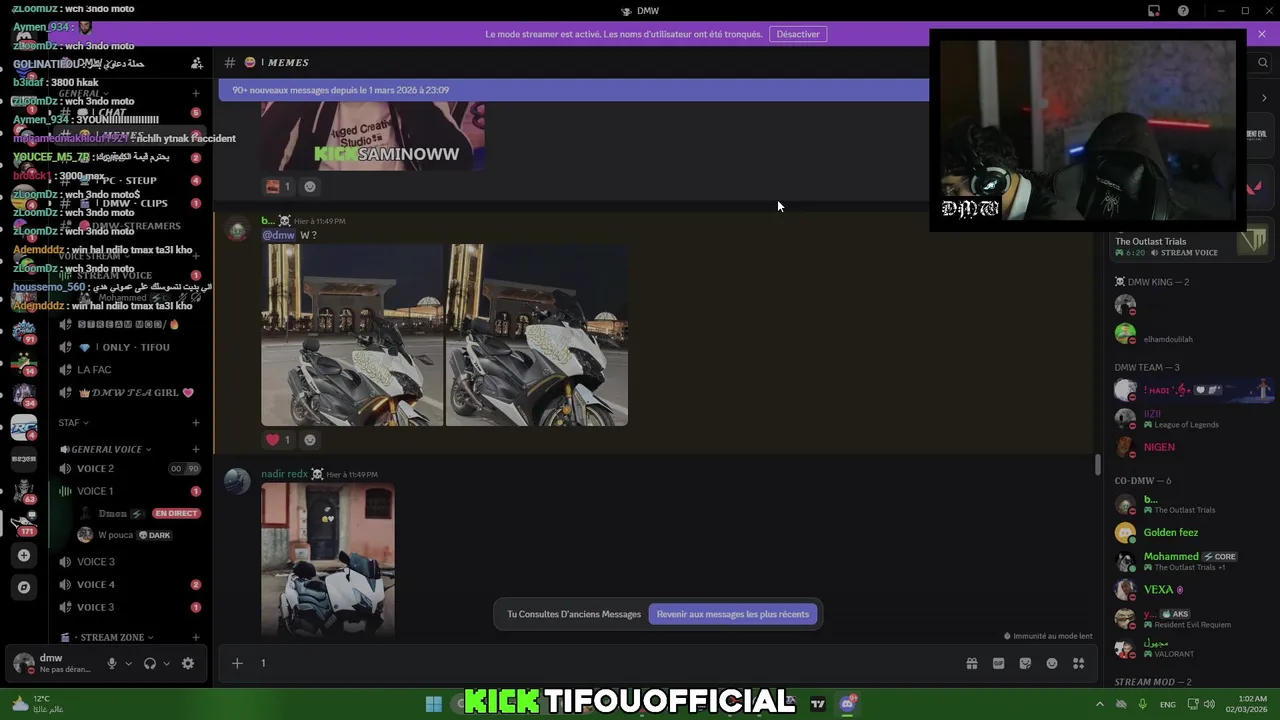Screen dimensions: 1280x720
Task: Open nadir redx's scooter photo
Action: [x=328, y=560]
